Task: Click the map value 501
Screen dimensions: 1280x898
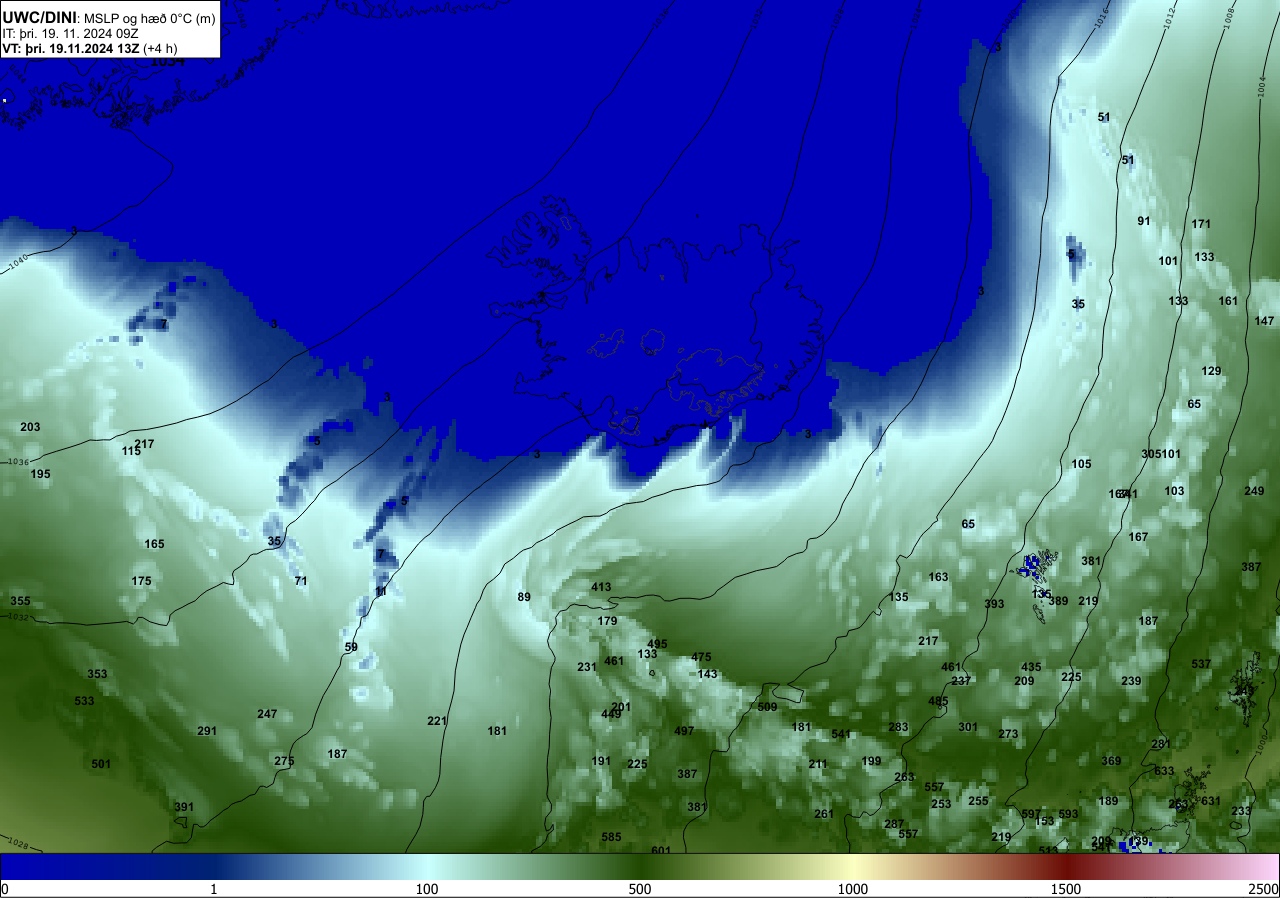Action: [101, 764]
